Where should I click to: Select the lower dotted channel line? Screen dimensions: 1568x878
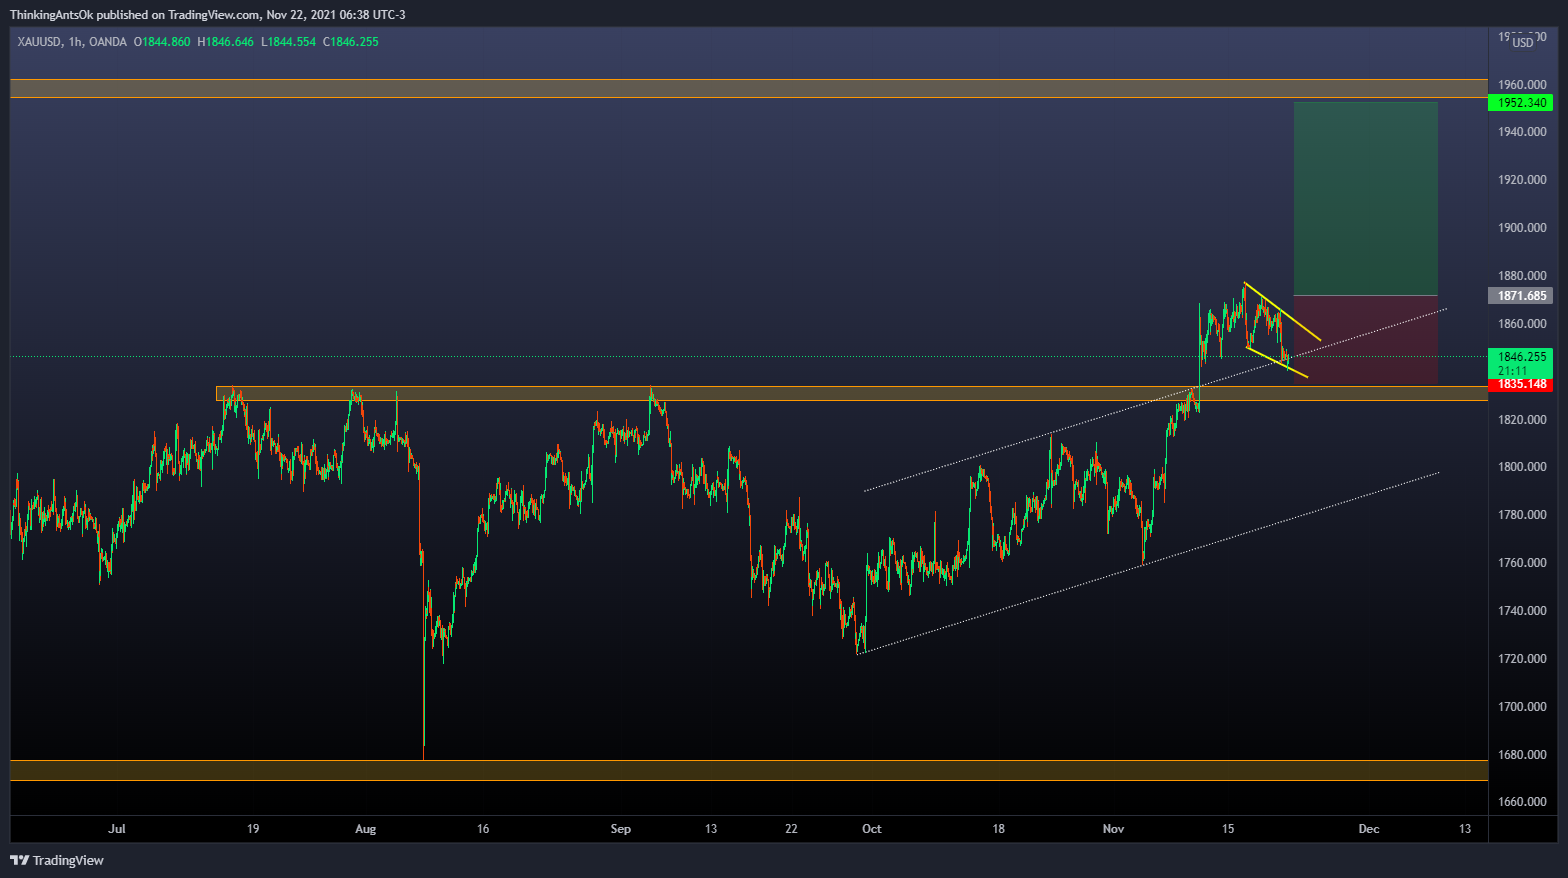click(x=1148, y=563)
